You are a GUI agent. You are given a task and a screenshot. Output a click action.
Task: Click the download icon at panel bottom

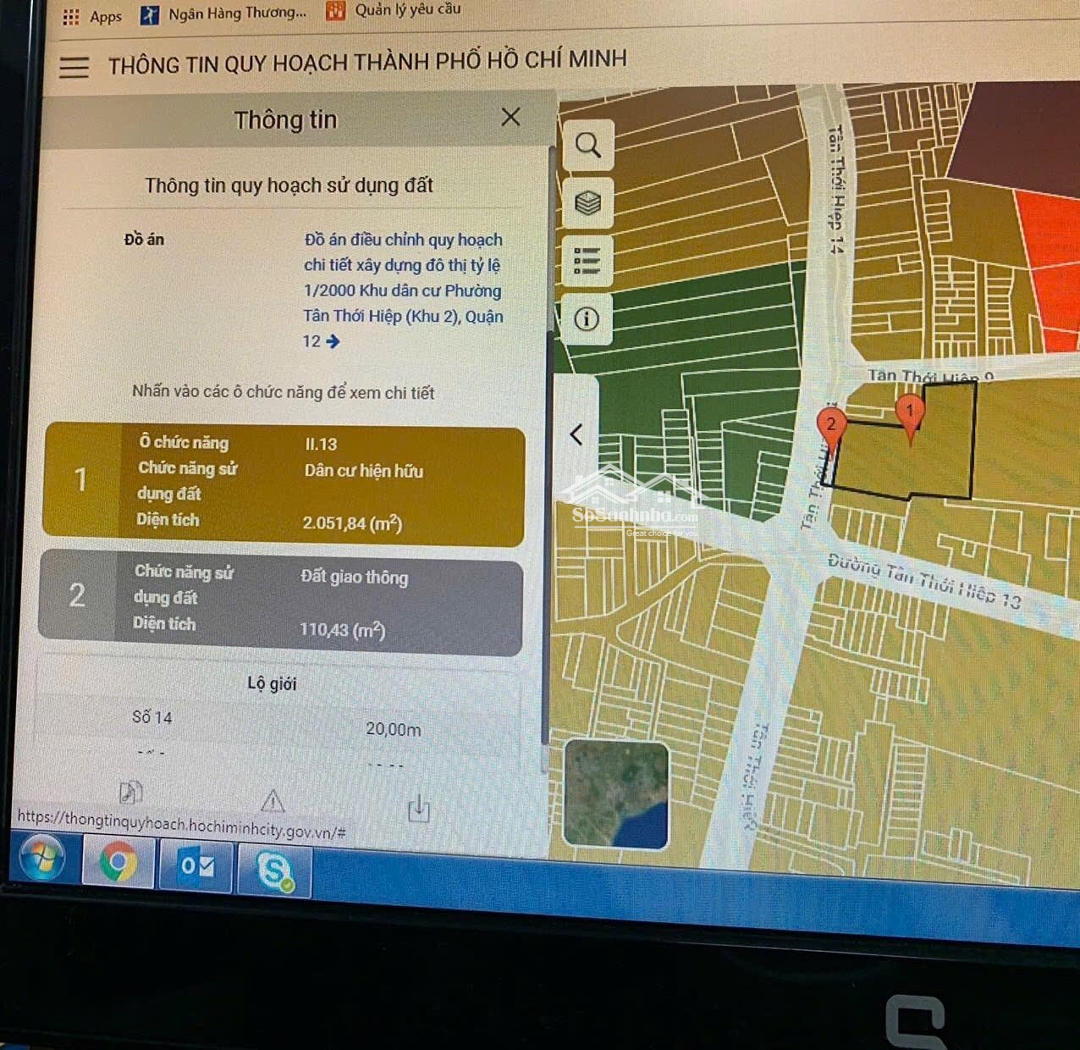[x=419, y=808]
